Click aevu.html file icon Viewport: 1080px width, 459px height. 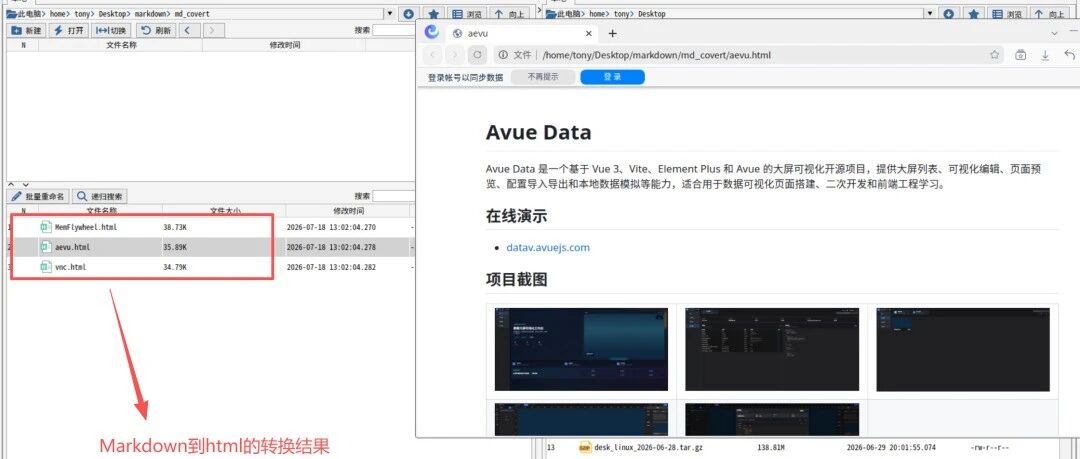coord(46,247)
